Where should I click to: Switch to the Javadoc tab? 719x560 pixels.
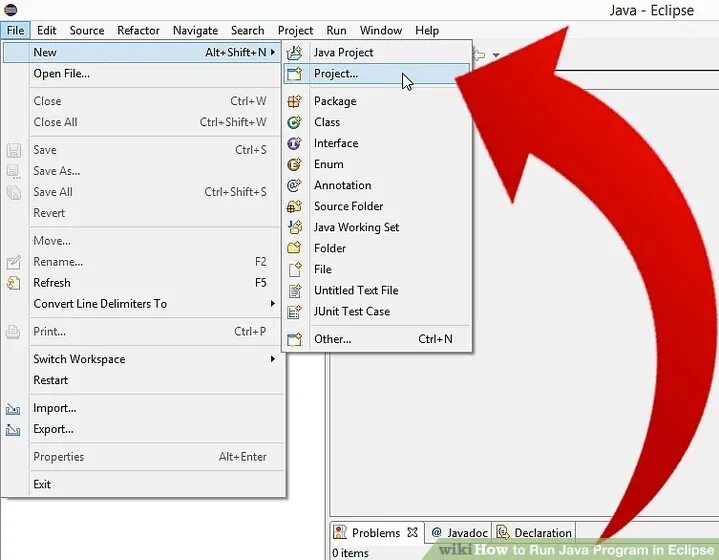coord(459,532)
